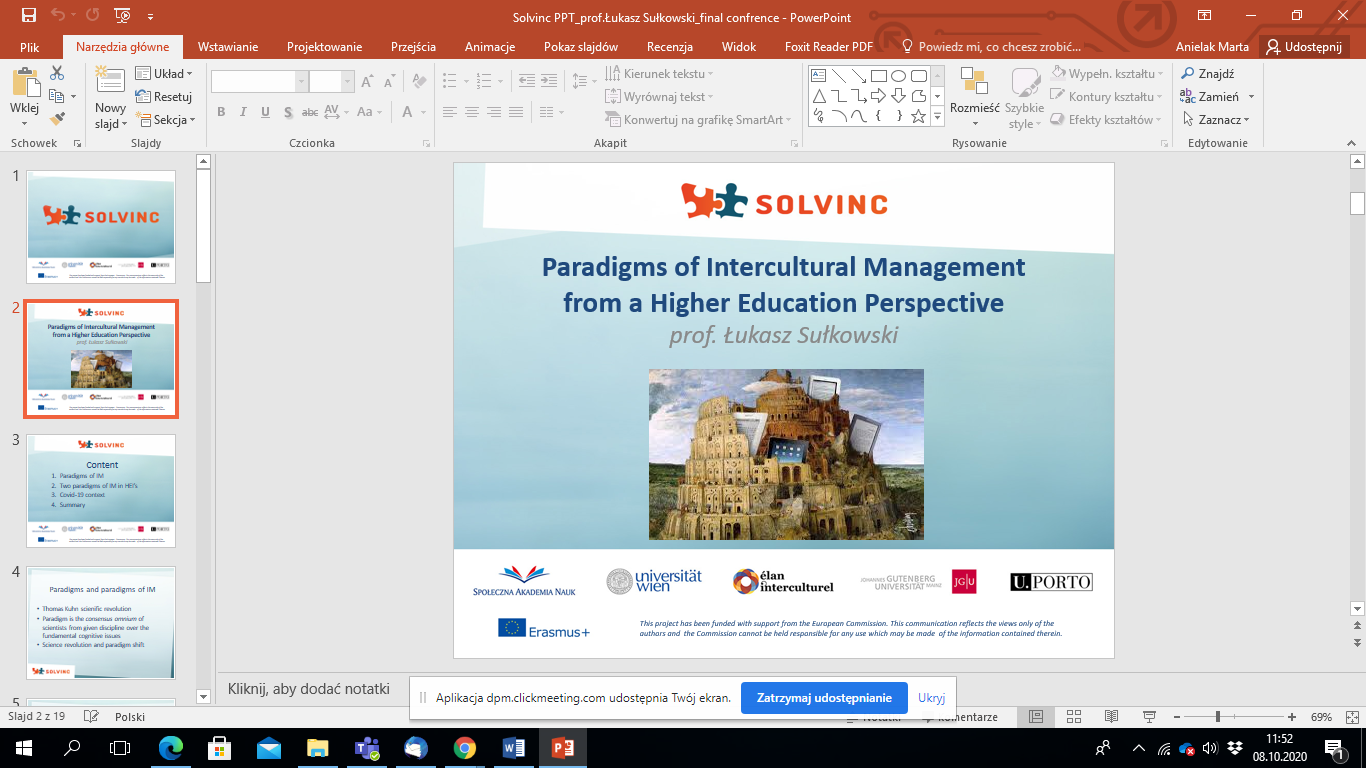Open Microsoft Teams from taskbar
Screen dimensions: 1366x768
[366, 748]
